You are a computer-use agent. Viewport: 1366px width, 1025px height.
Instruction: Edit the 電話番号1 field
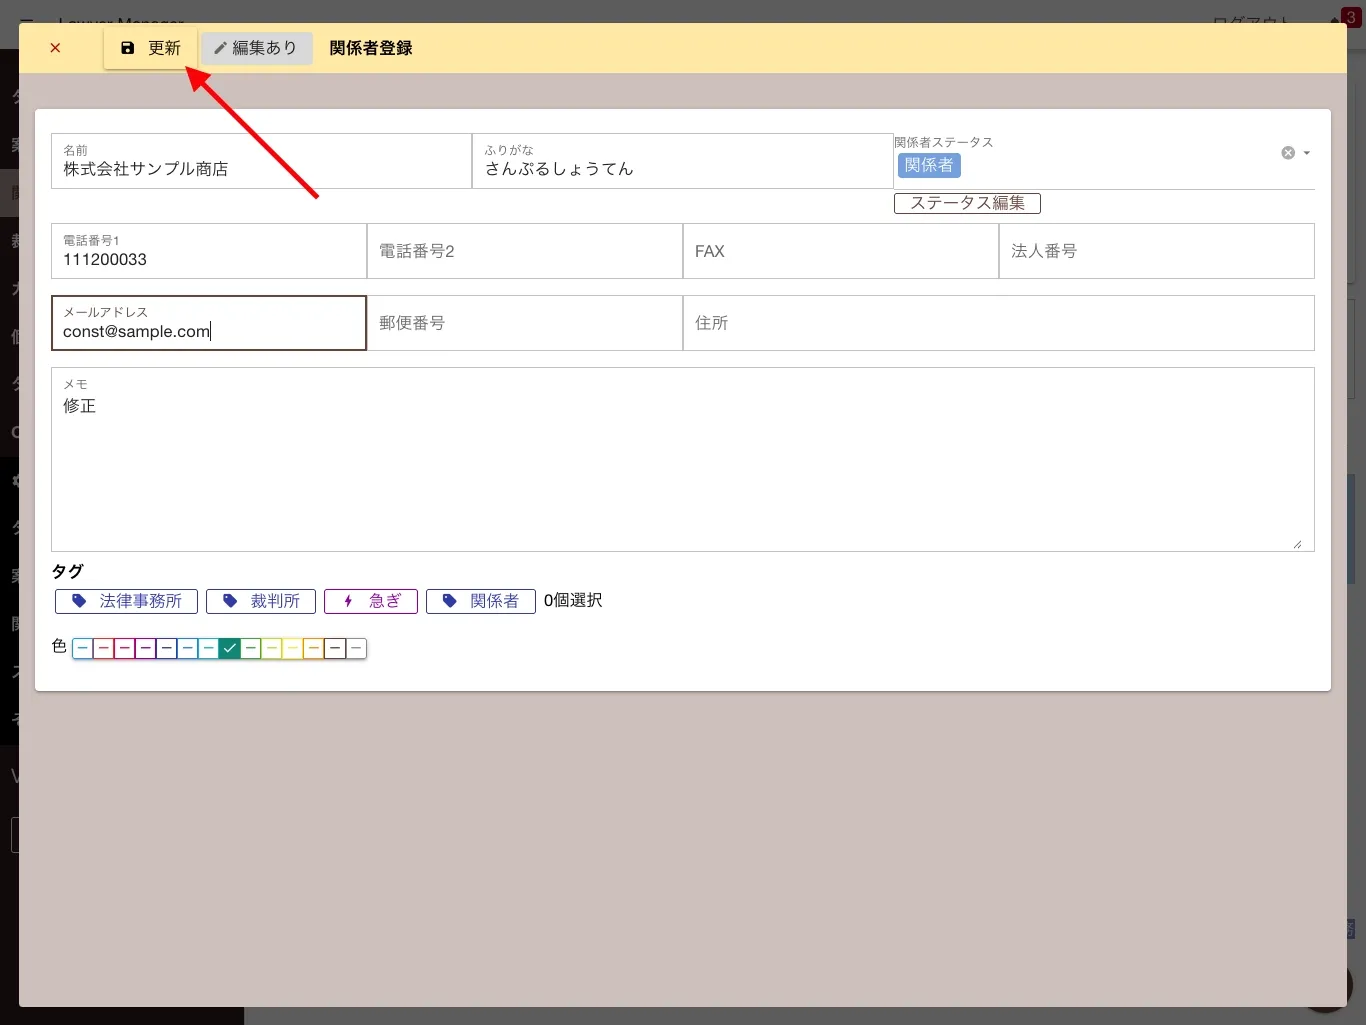click(x=209, y=251)
